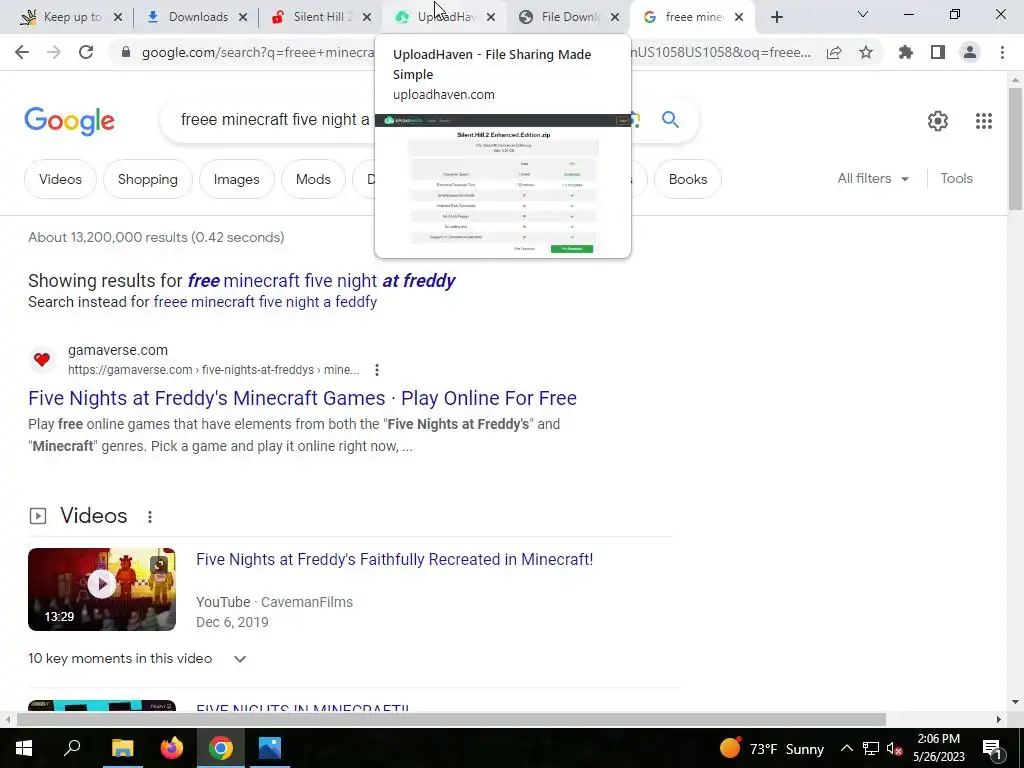Open Five Nights at Freddy's Minecraft Games result
Screen dimensions: 1024x768
(x=302, y=398)
